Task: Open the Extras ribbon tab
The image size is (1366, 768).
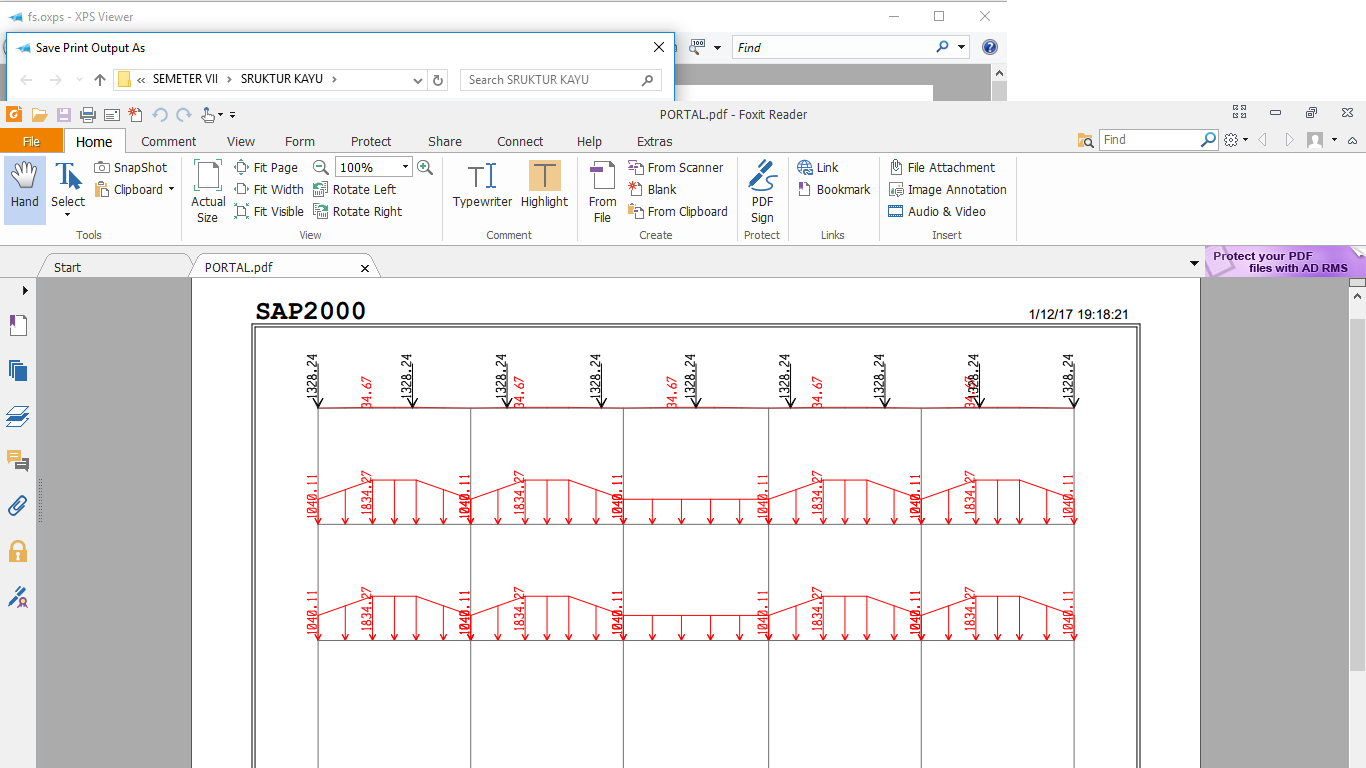Action: pos(655,141)
